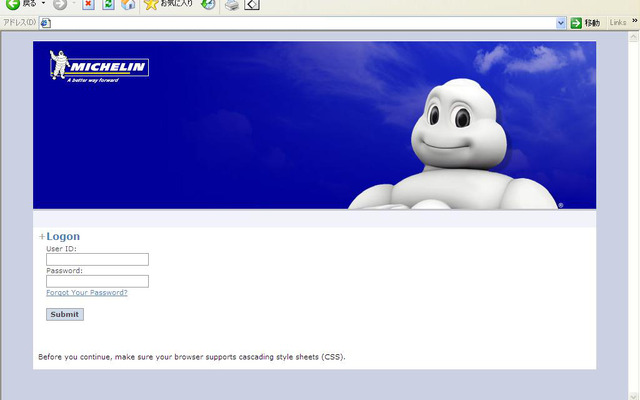Screen dimensions: 640x400
Task: Go to the Home page icon
Action: [x=128, y=4]
